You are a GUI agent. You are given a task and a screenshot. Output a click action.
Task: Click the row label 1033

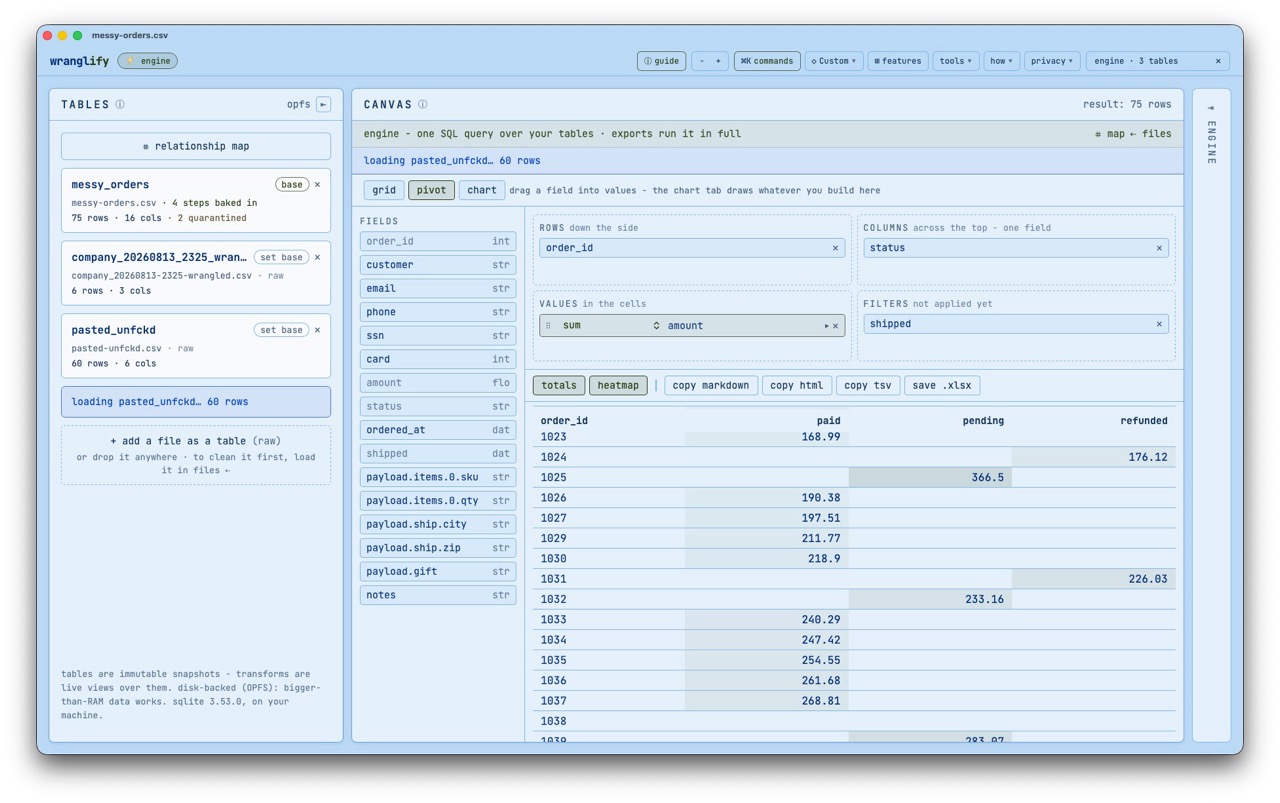553,620
